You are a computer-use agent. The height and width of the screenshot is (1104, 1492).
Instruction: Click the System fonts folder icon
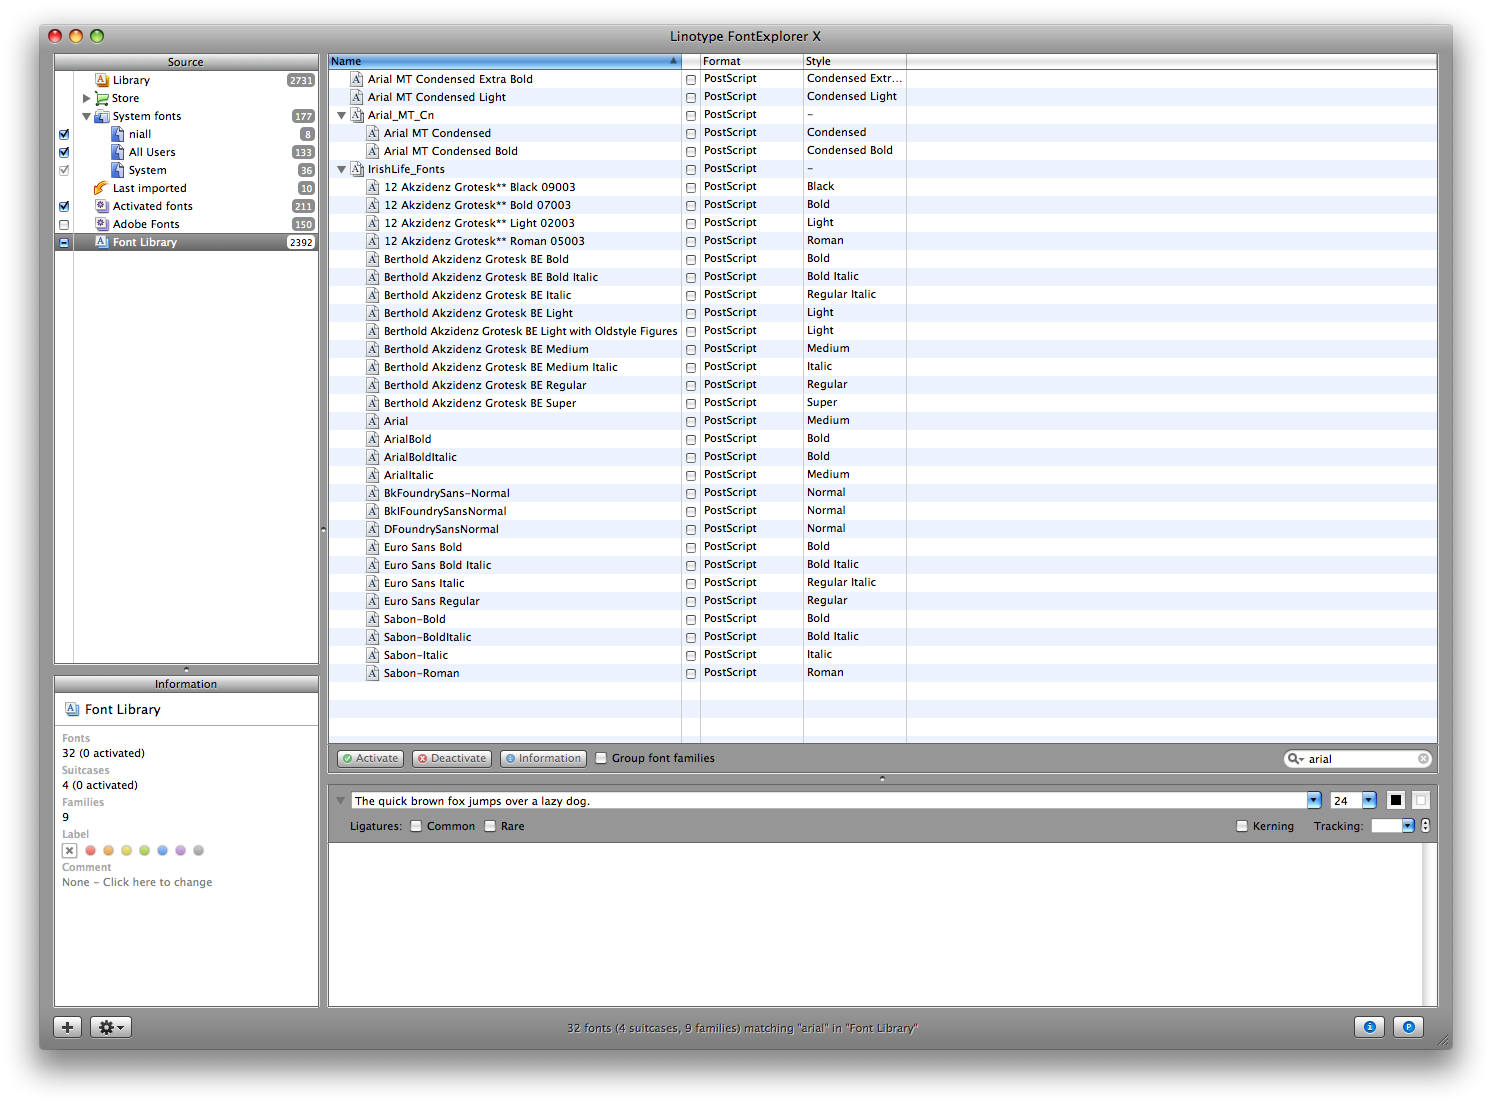101,116
